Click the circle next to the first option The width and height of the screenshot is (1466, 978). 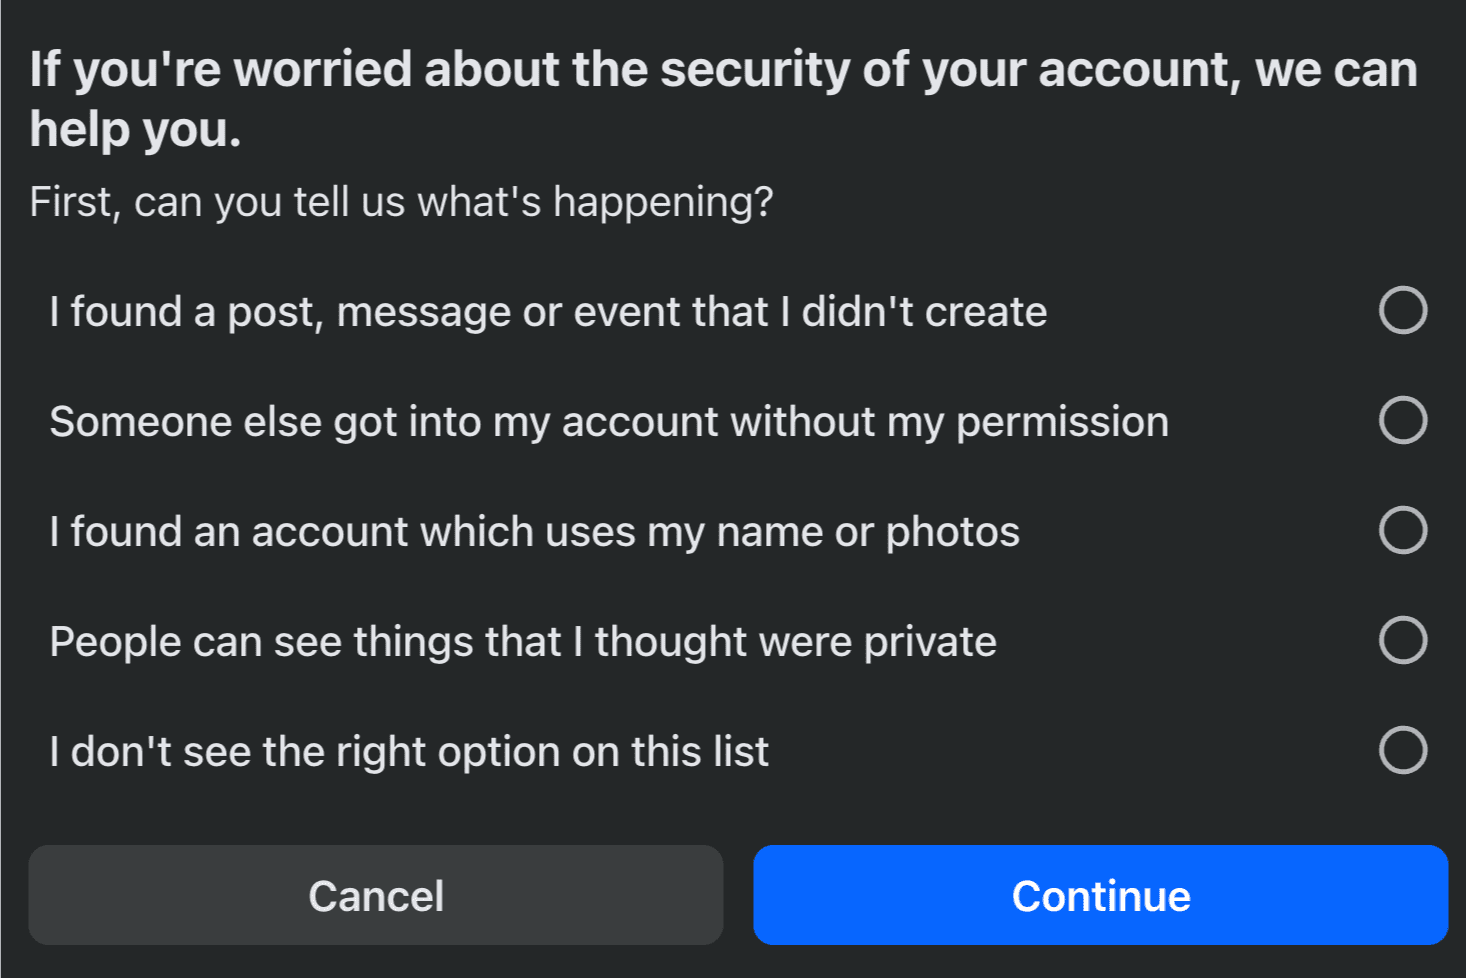pos(1404,311)
